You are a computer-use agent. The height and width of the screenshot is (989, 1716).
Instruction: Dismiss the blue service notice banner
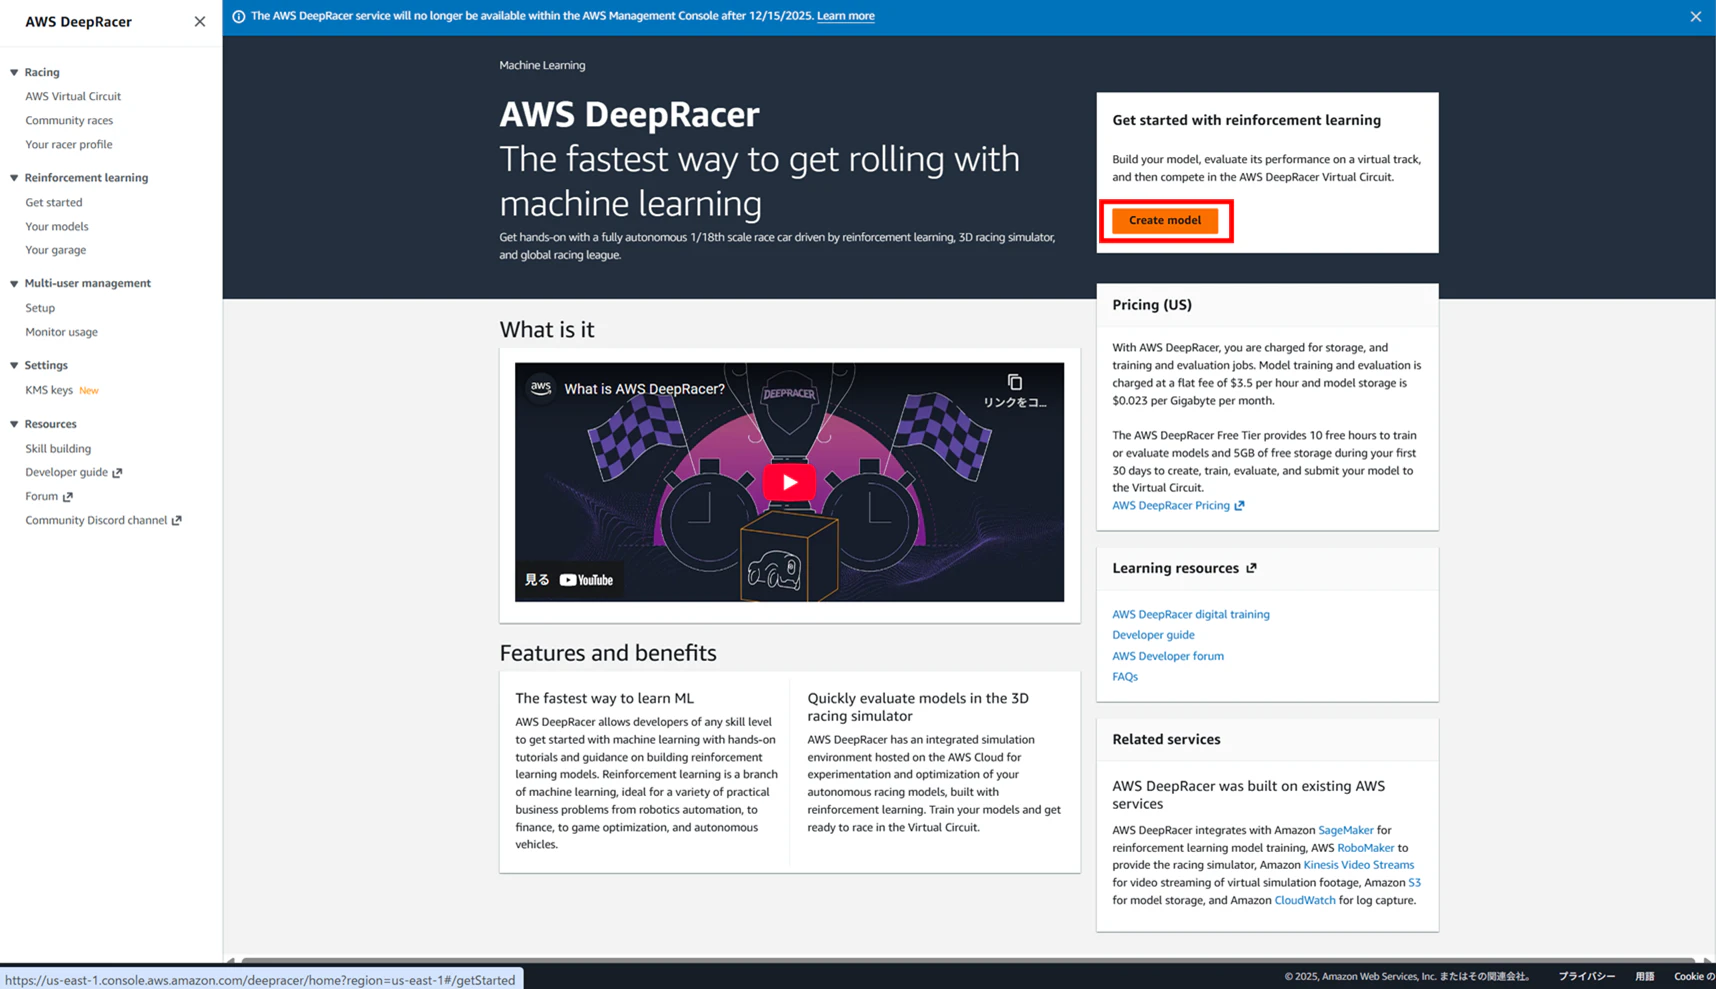[x=1695, y=16]
